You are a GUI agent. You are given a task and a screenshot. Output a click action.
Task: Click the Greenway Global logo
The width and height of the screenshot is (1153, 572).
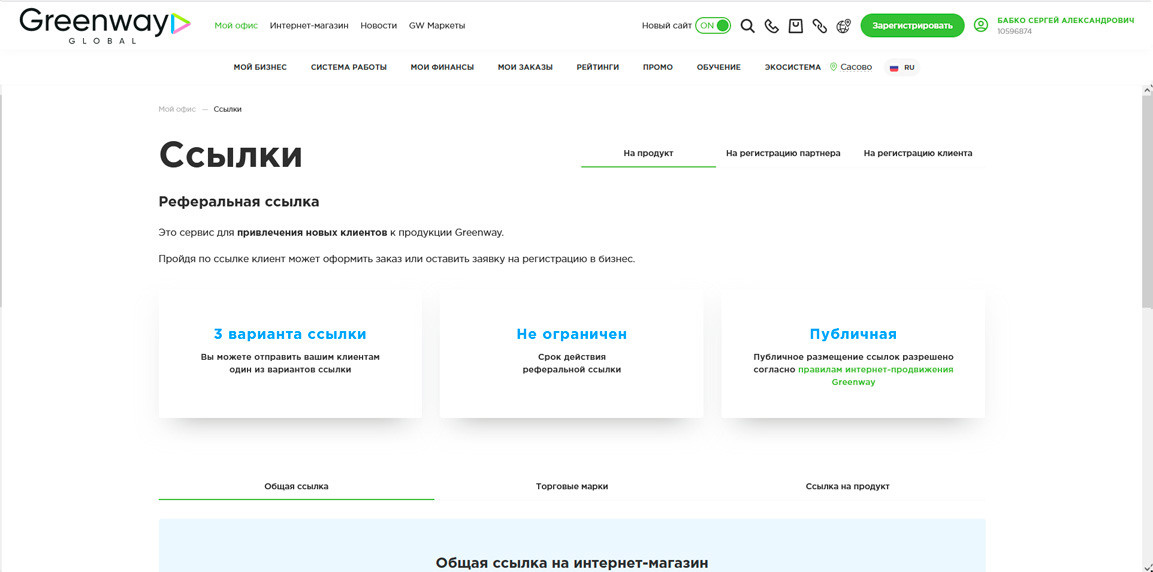[105, 26]
